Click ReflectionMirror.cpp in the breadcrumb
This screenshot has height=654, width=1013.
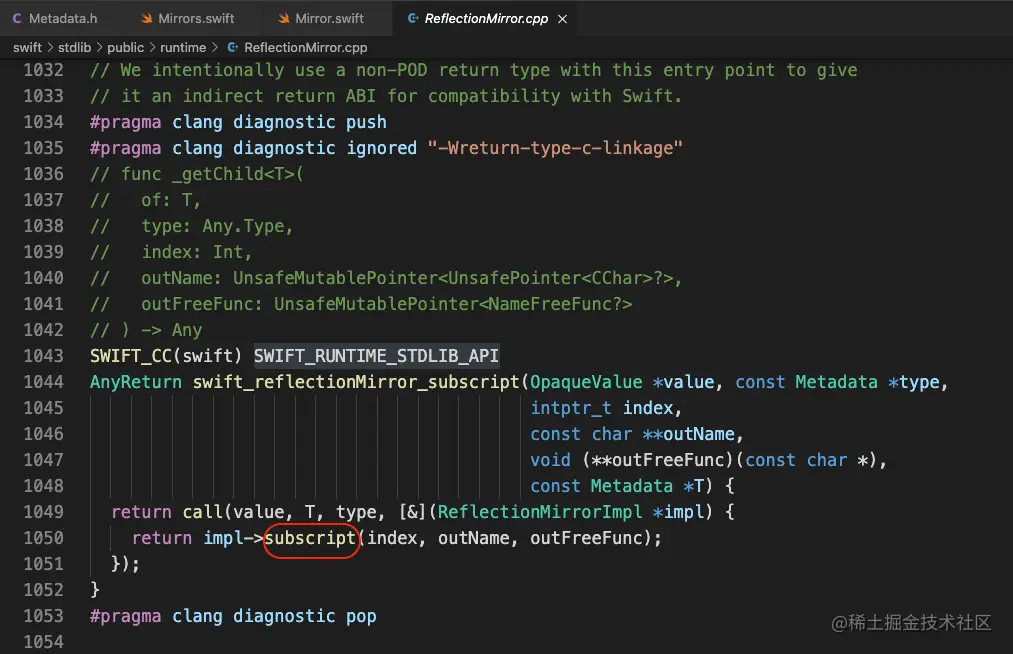tap(306, 47)
